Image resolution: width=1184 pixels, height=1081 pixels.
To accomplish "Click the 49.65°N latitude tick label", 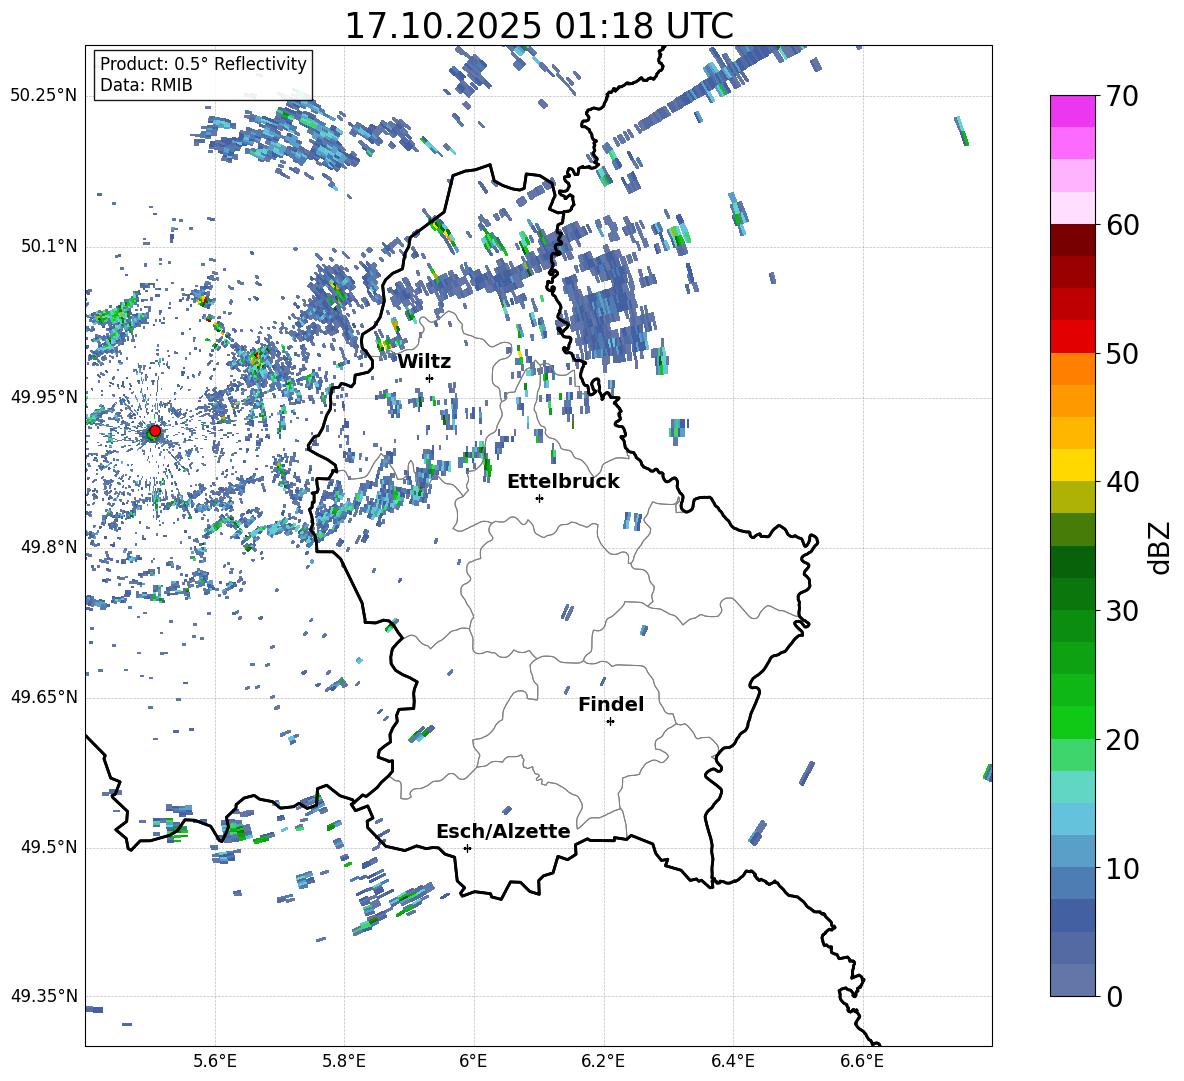I will 44,696.
